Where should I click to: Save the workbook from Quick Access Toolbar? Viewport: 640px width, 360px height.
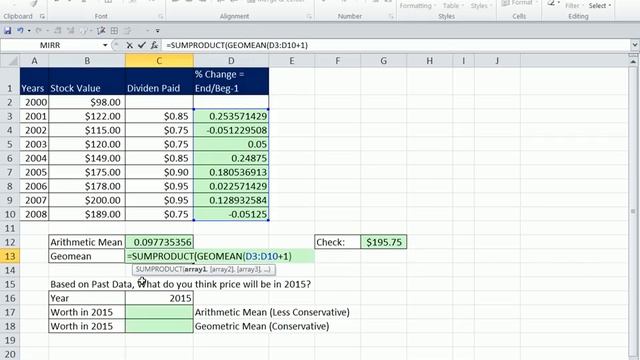(x=7, y=31)
